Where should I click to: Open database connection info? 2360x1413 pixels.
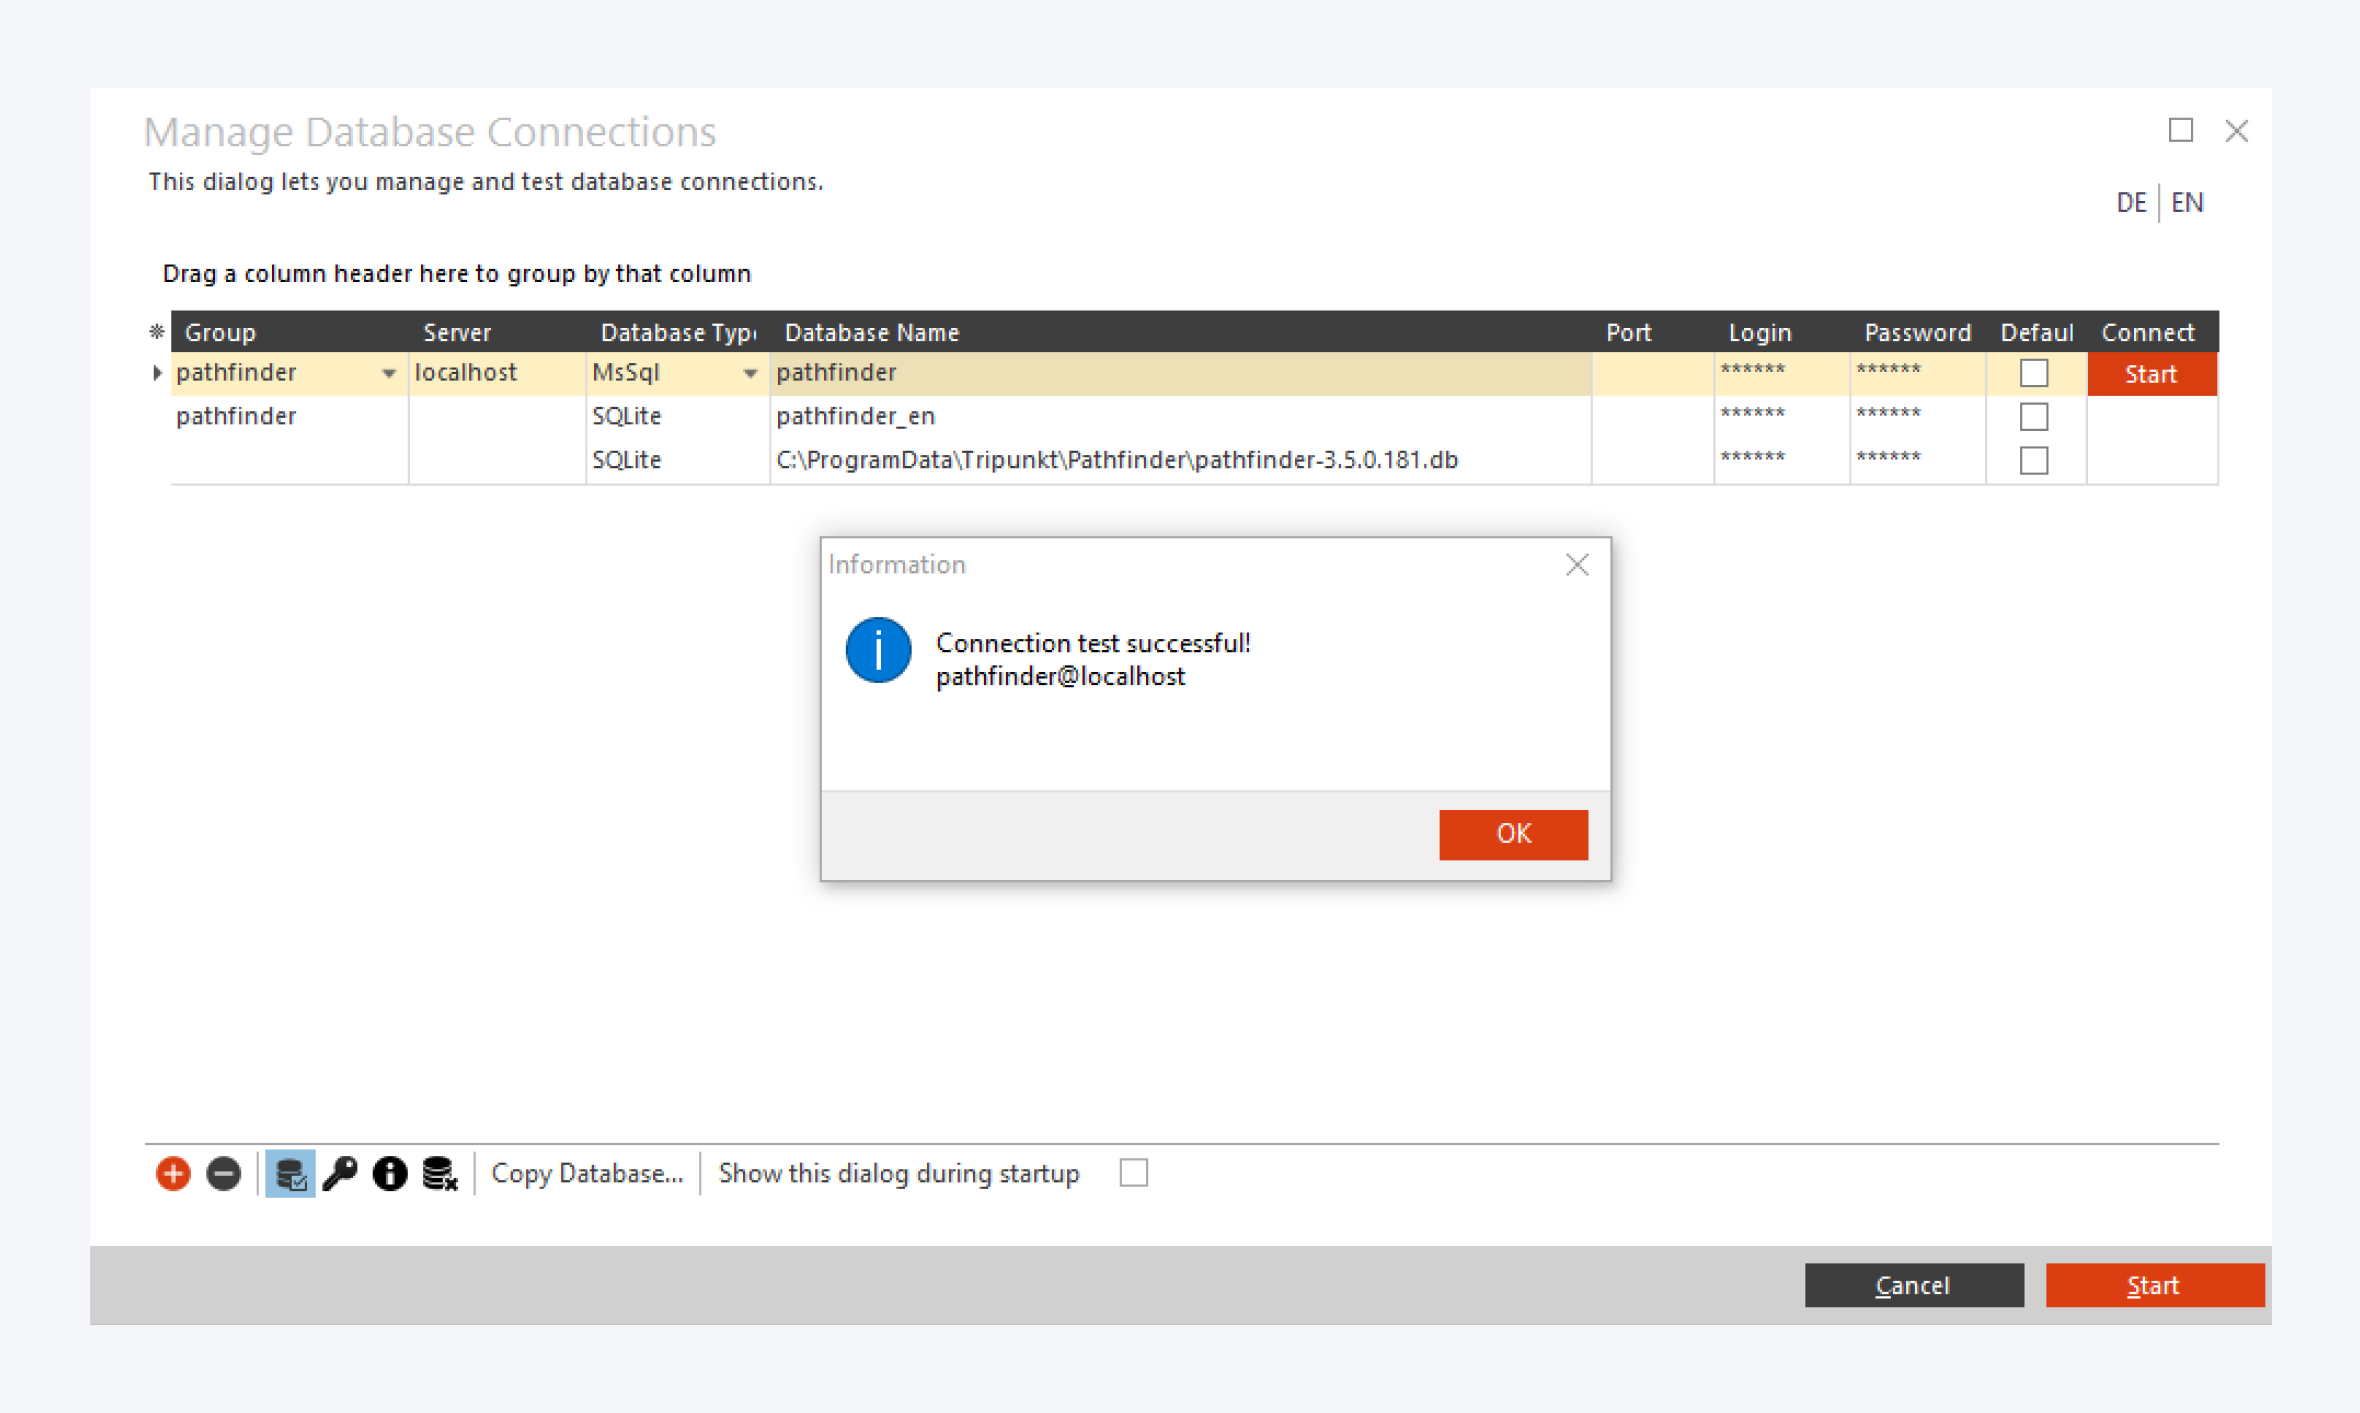390,1173
